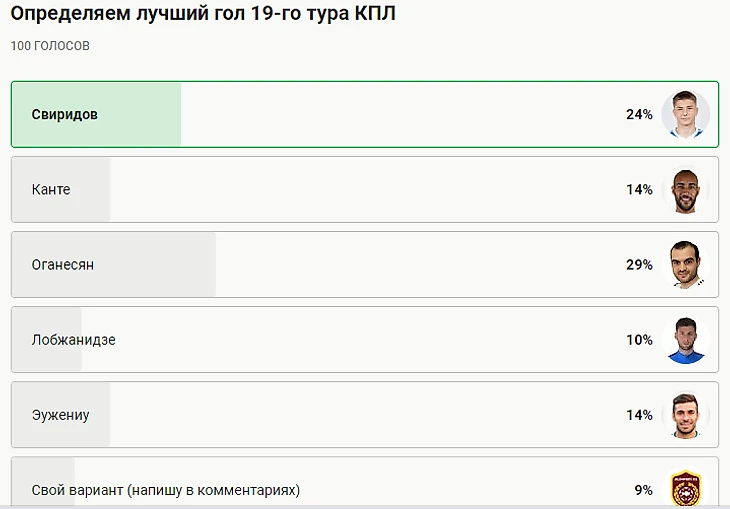Click the 29% result for Оганесян
730x509 pixels.
pyautogui.click(x=639, y=265)
